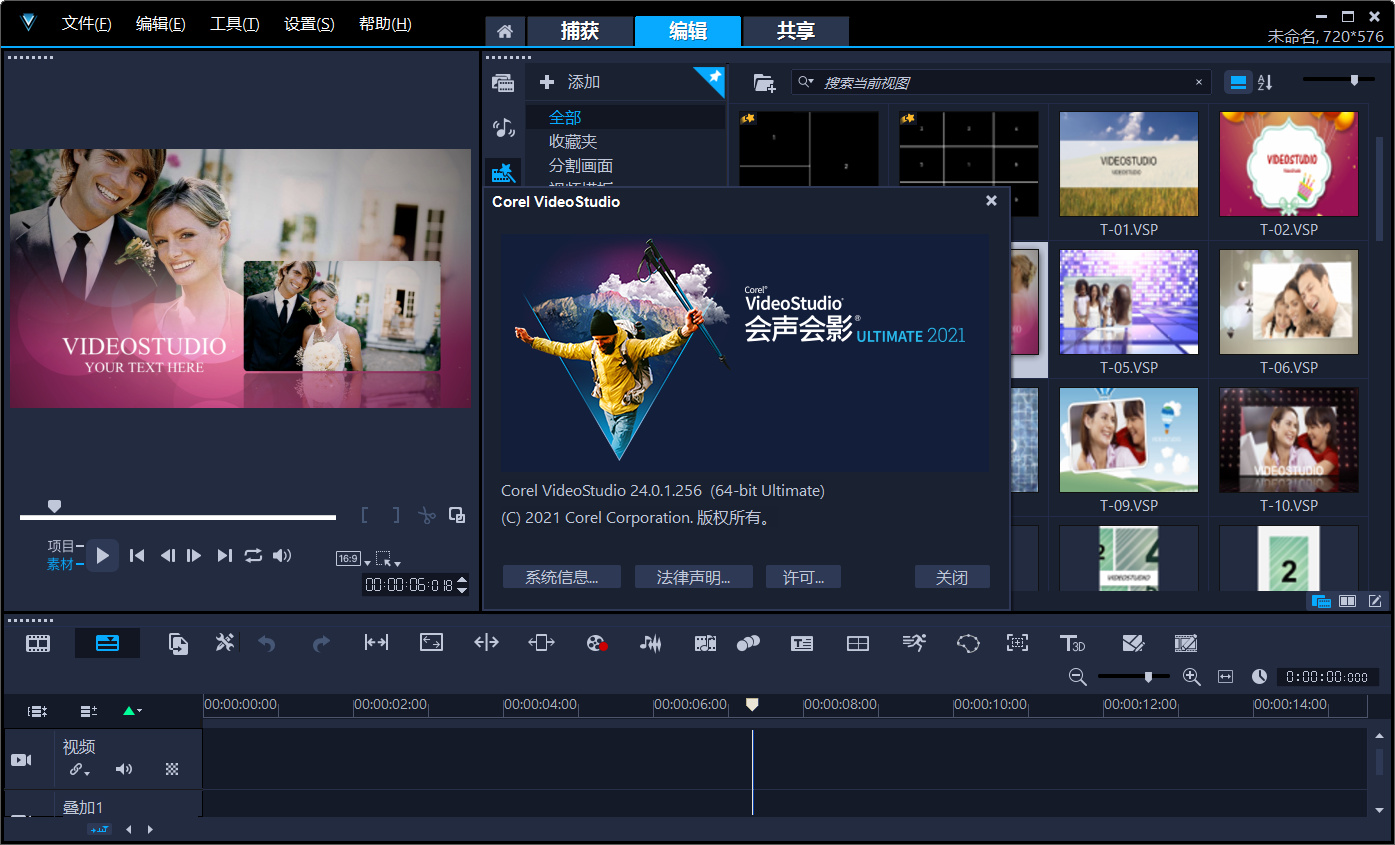The height and width of the screenshot is (845, 1395).
Task: Select the Roll tool icon
Action: 486,643
